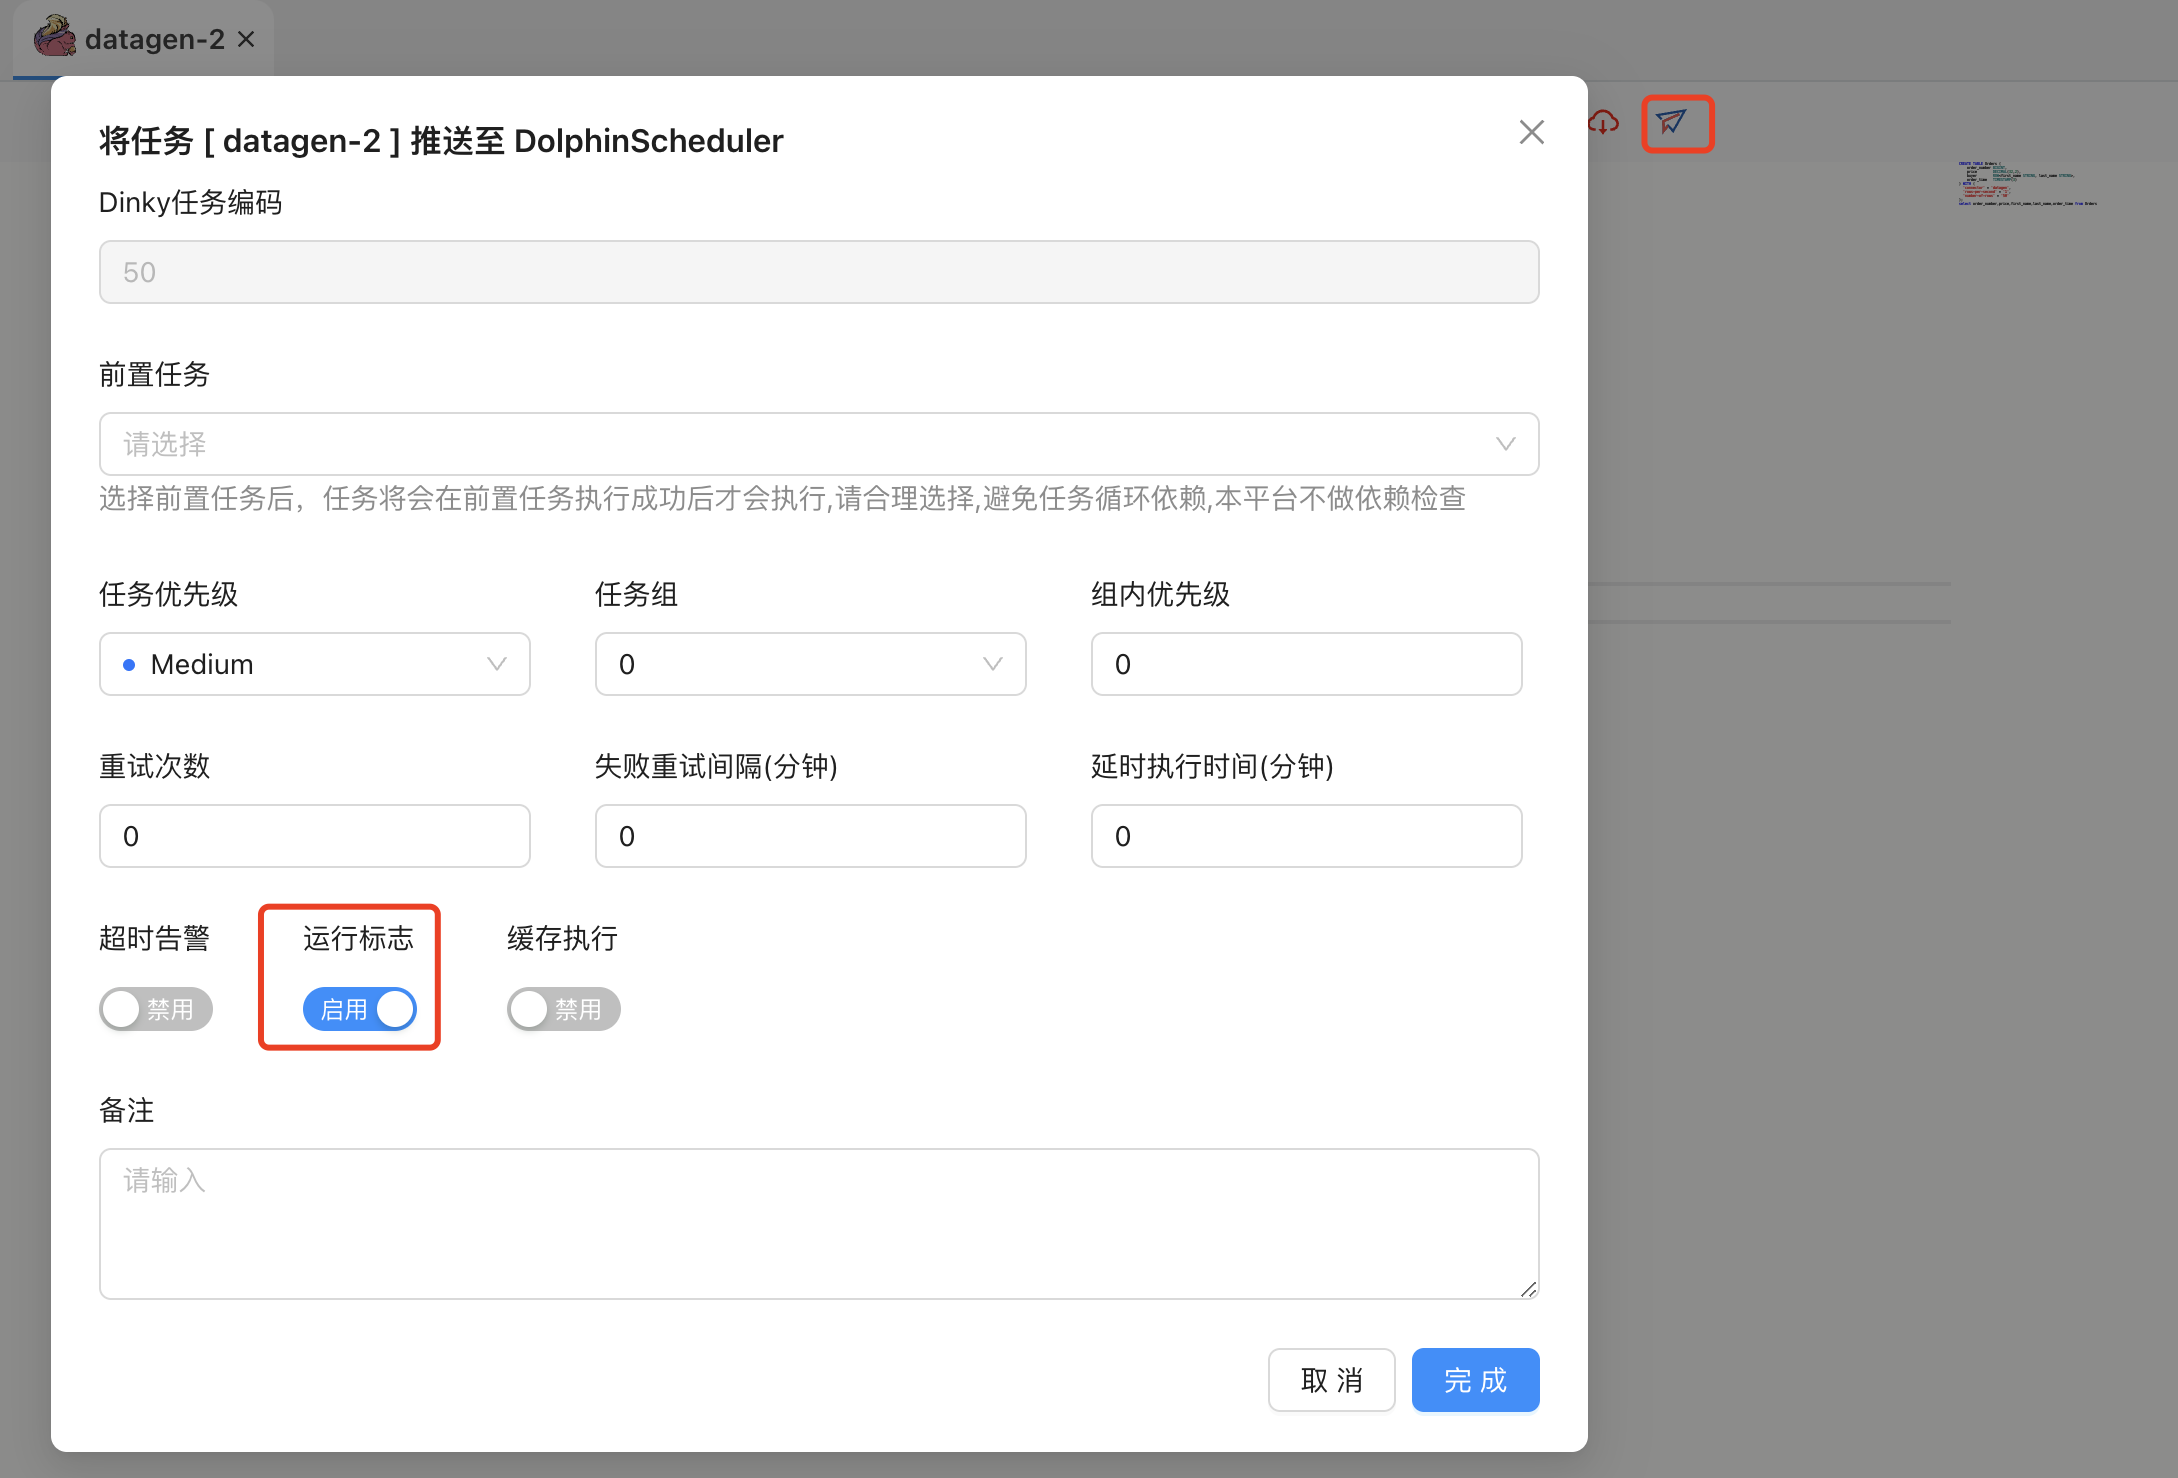Switch to the datagen-2 tab
The image size is (2178, 1478).
coord(155,39)
